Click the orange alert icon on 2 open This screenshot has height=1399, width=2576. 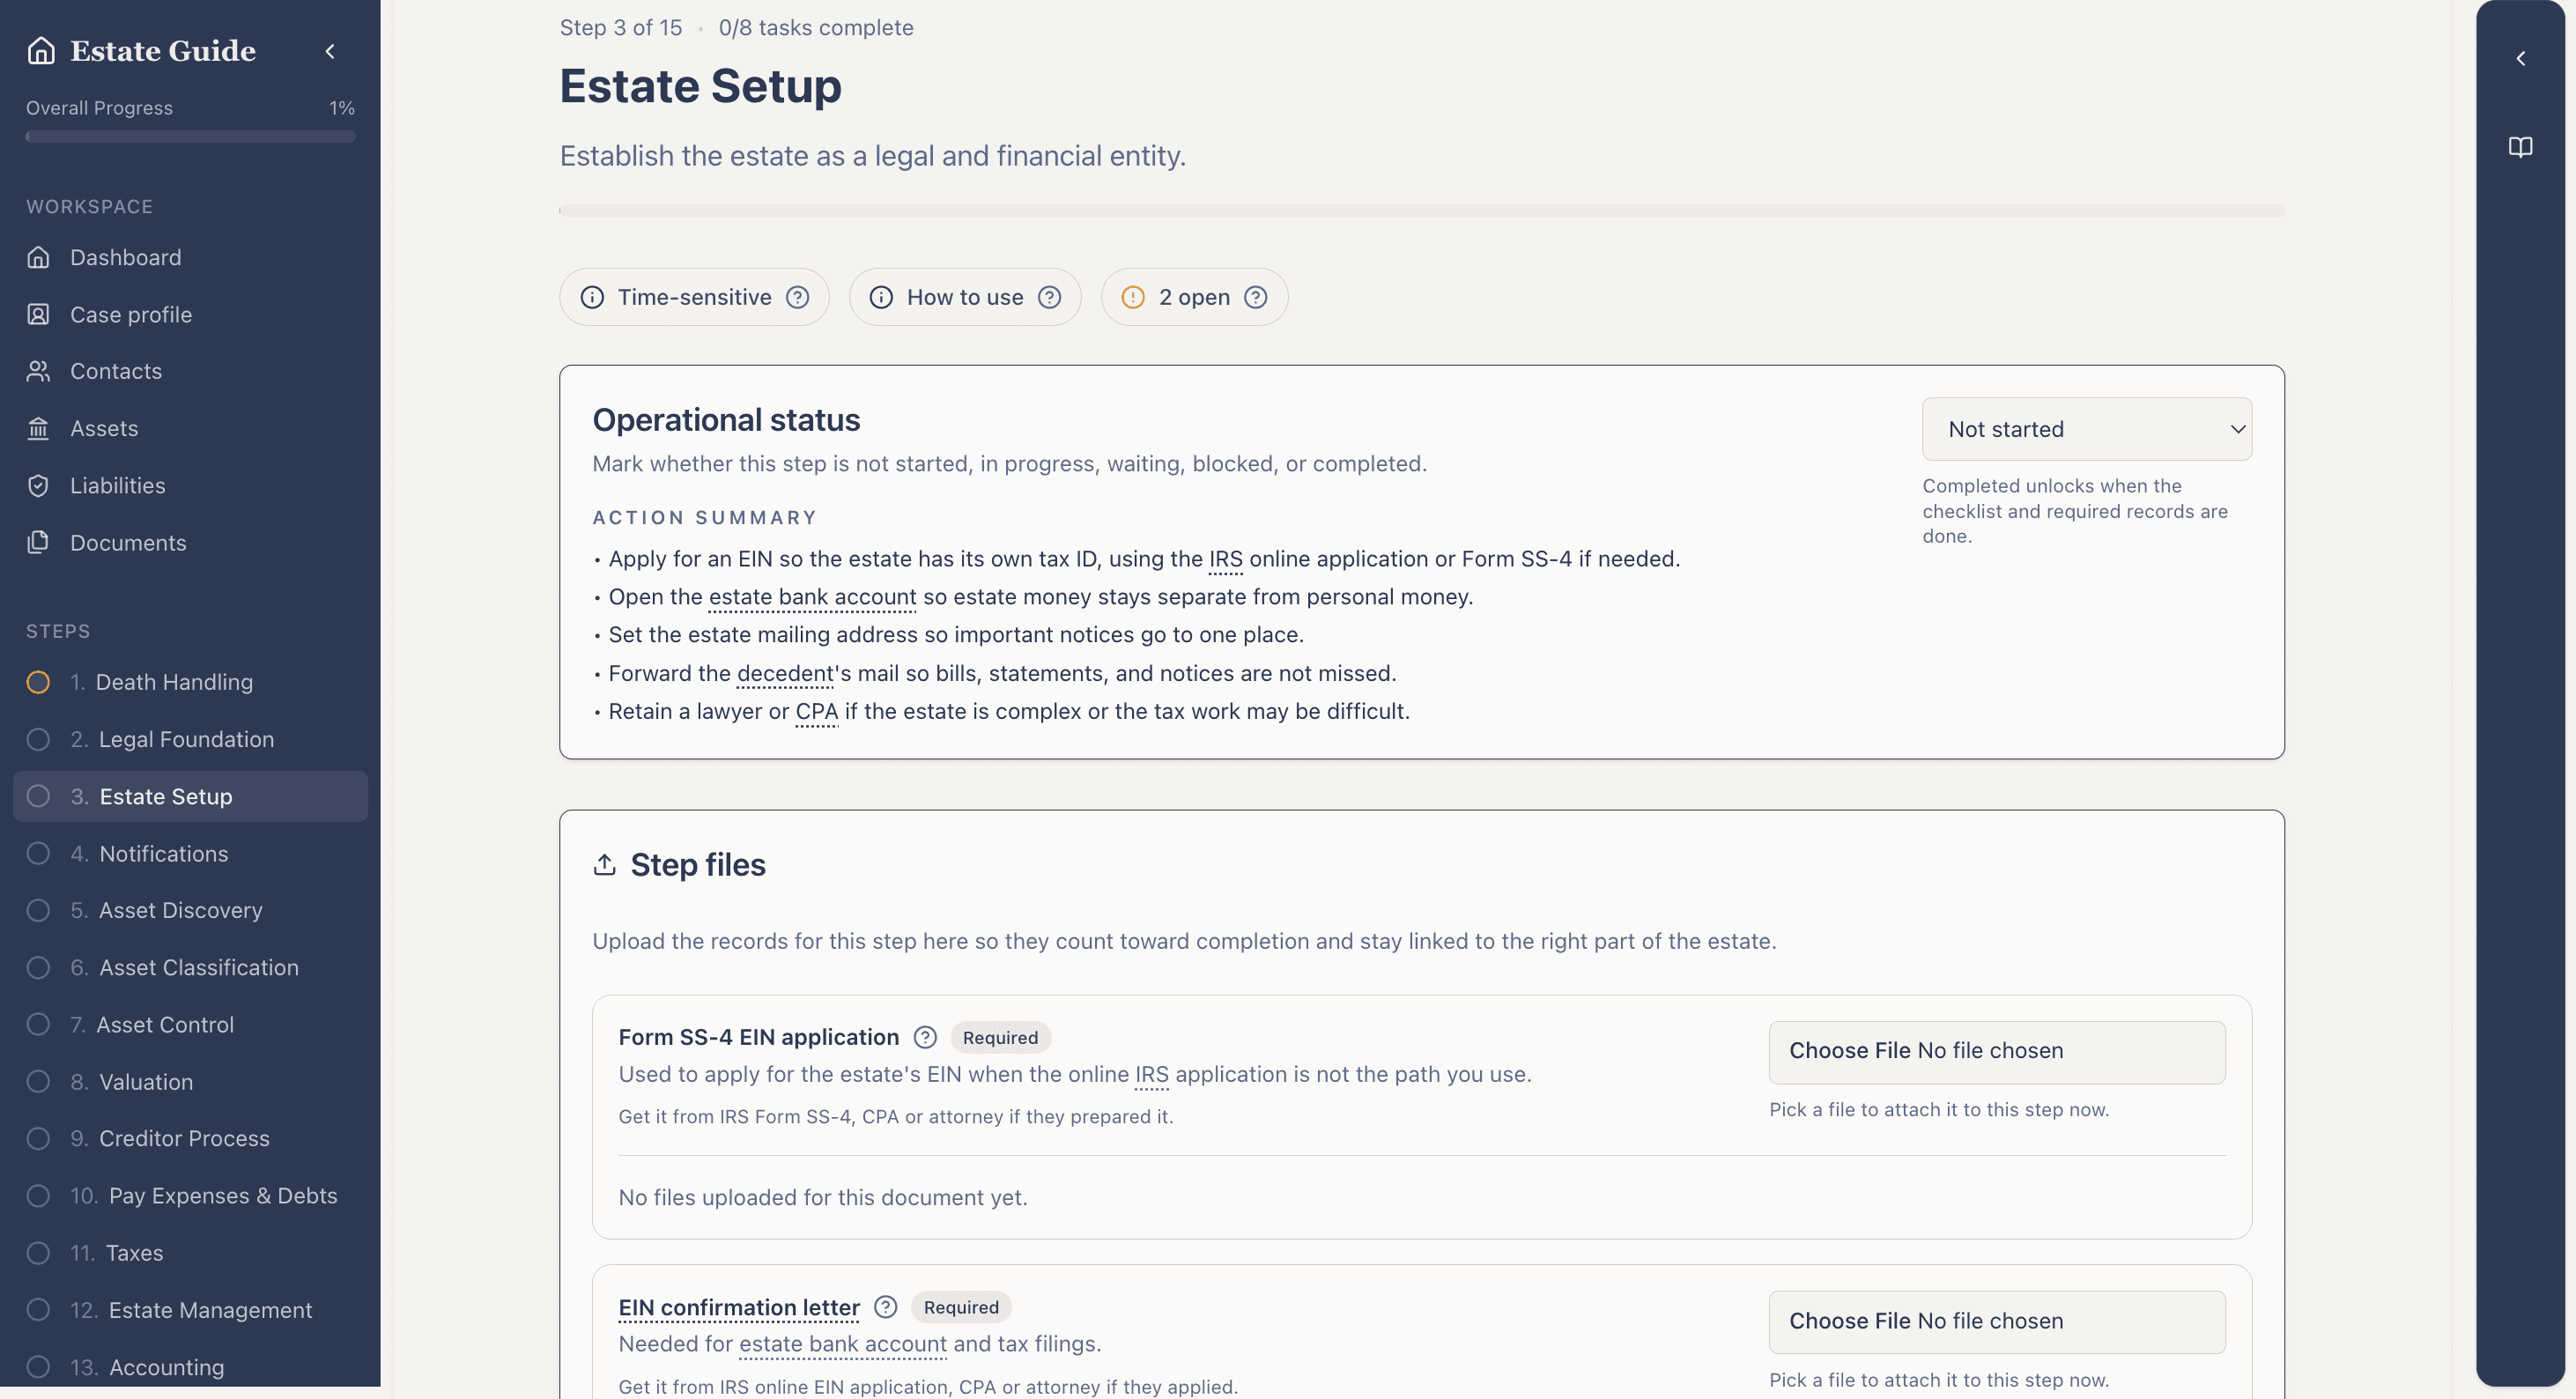click(1133, 297)
